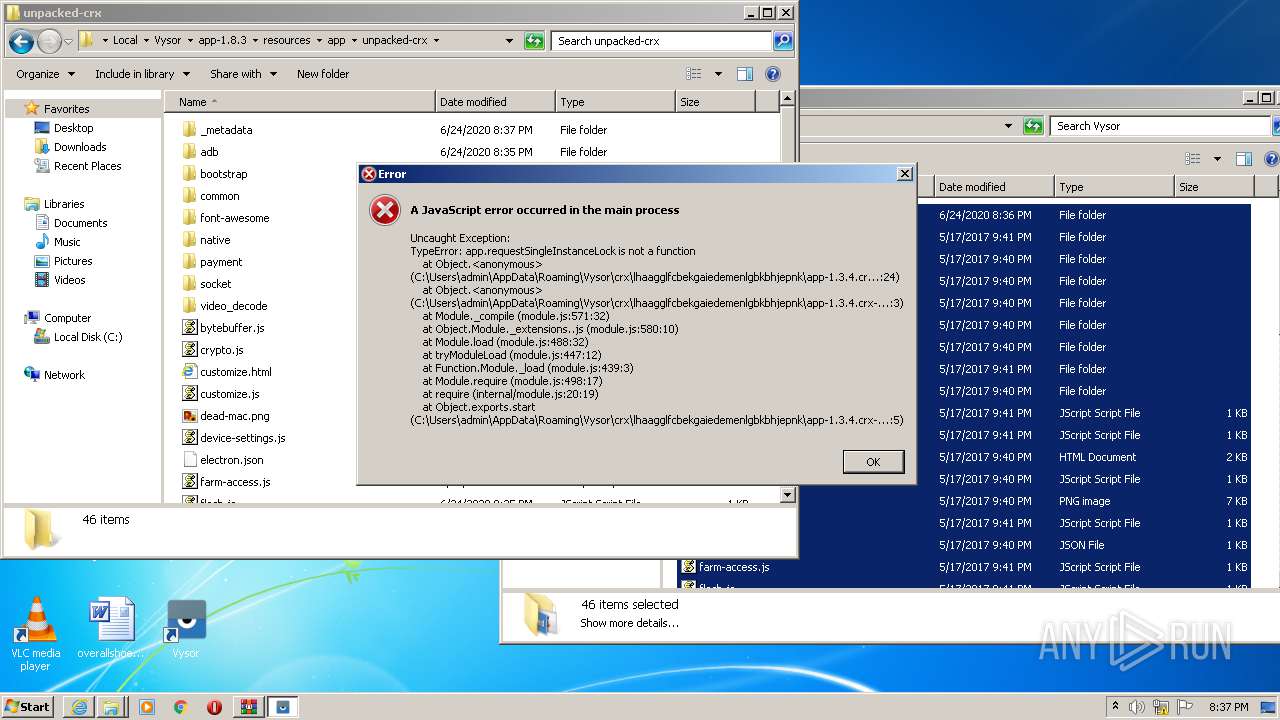1280x720 pixels.
Task: Click Show more details in the Vysor window
Action: tap(629, 623)
